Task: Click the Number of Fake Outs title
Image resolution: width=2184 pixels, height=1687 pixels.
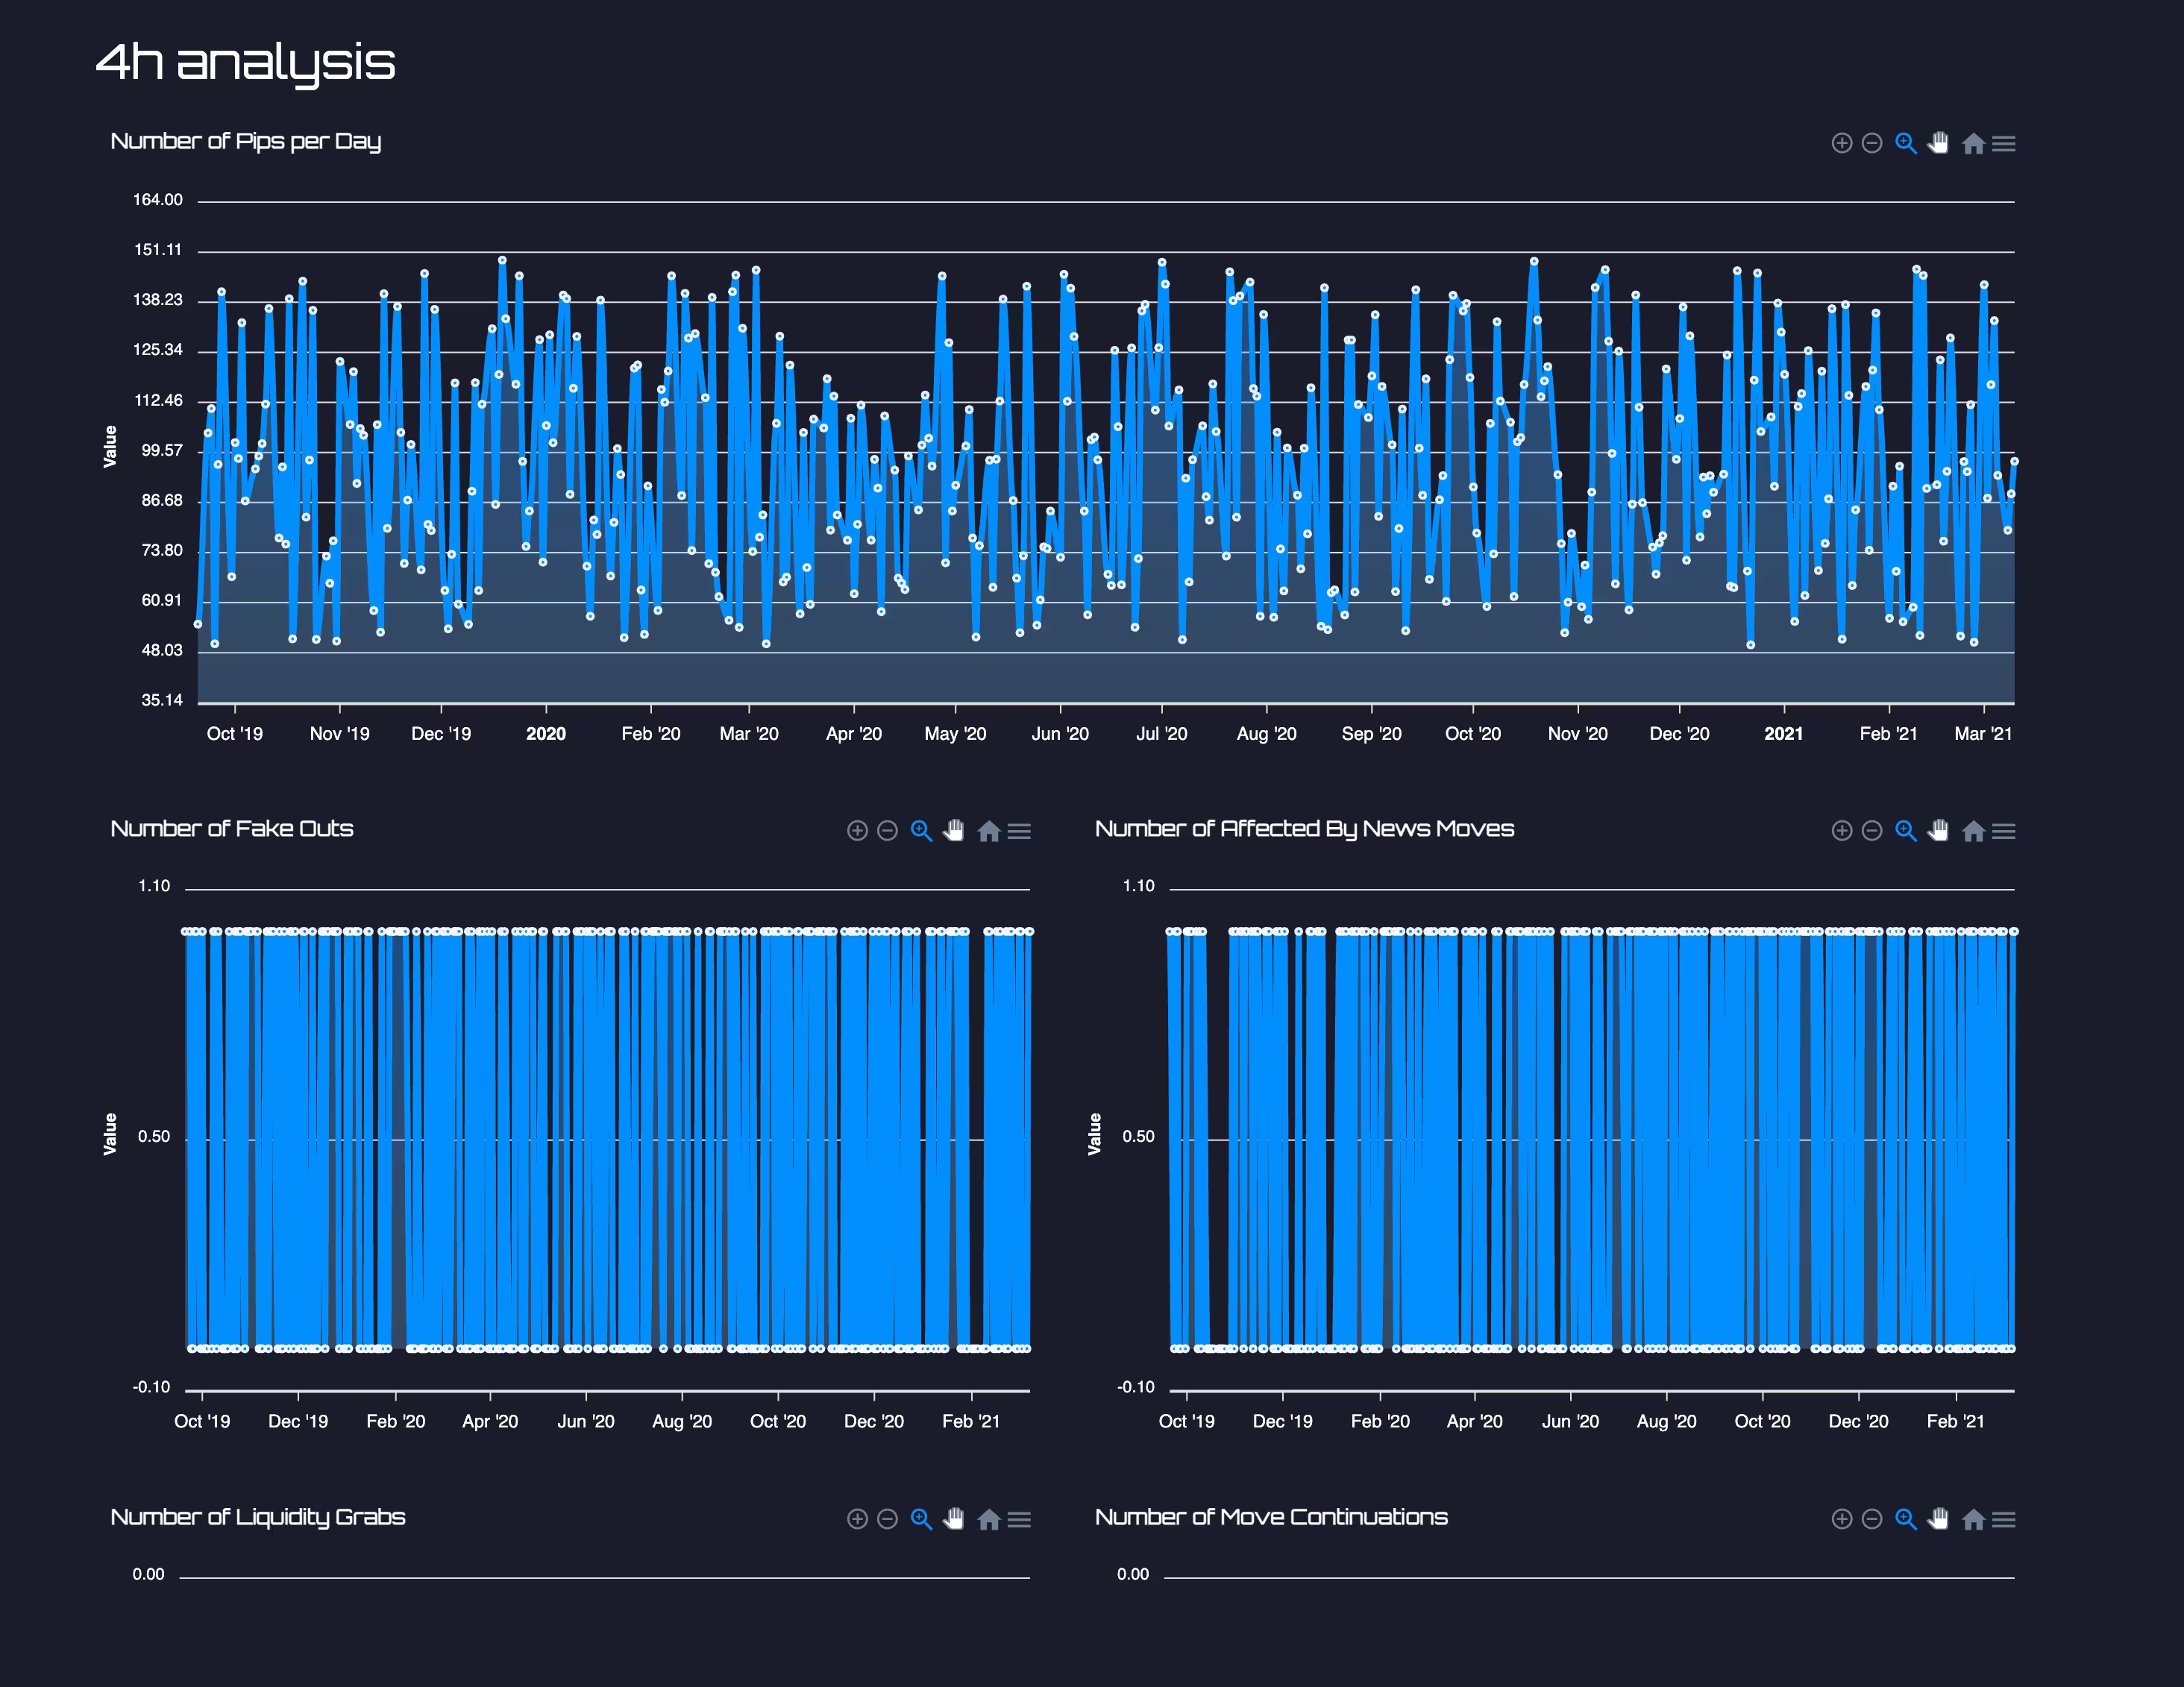Action: coord(232,828)
